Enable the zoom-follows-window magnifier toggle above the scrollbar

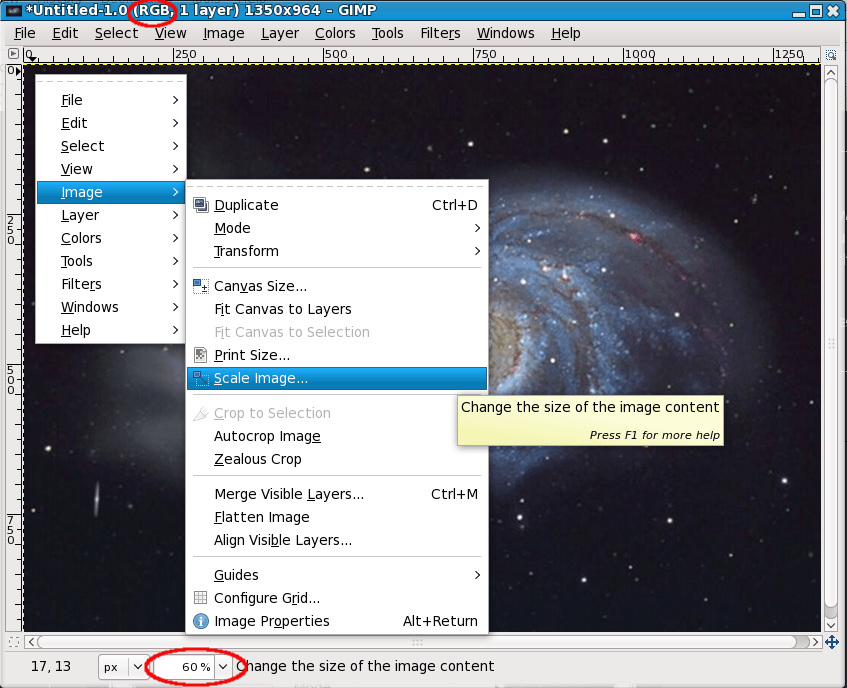click(x=829, y=55)
